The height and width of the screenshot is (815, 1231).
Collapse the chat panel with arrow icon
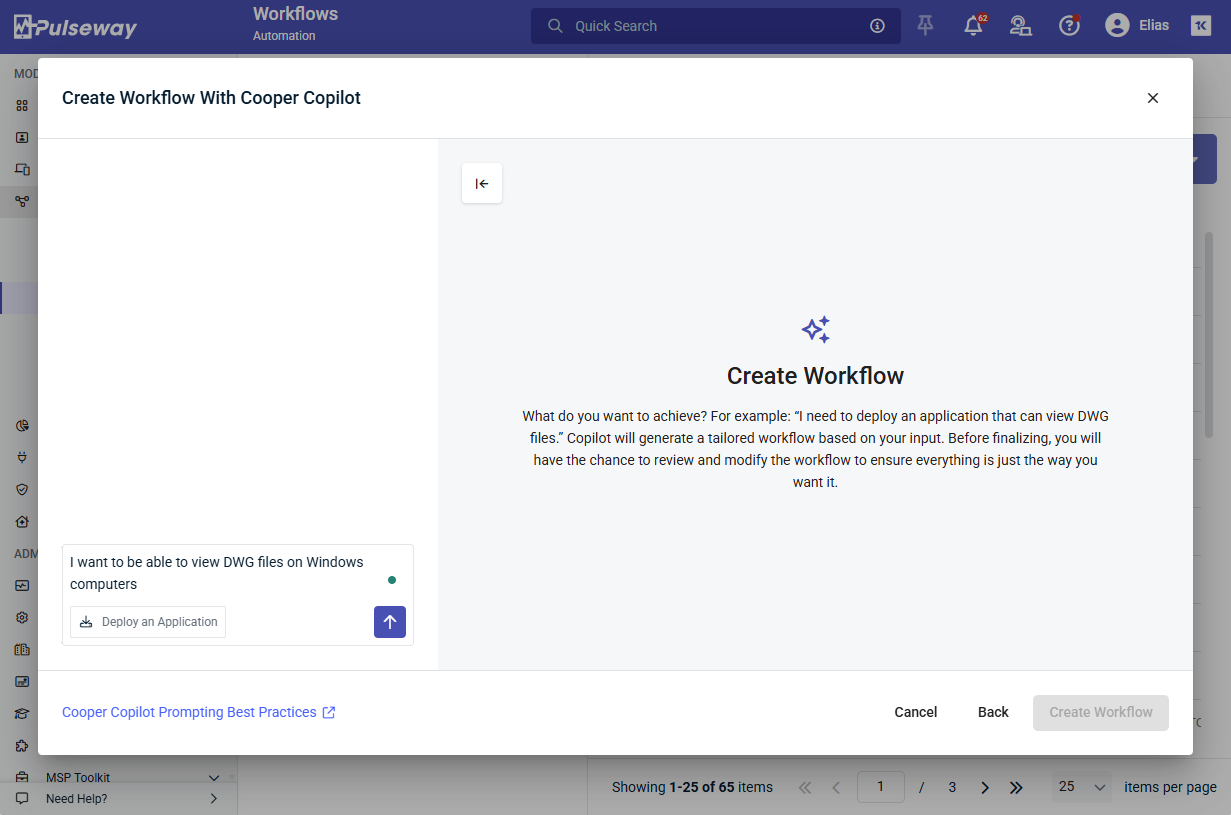pyautogui.click(x=482, y=183)
